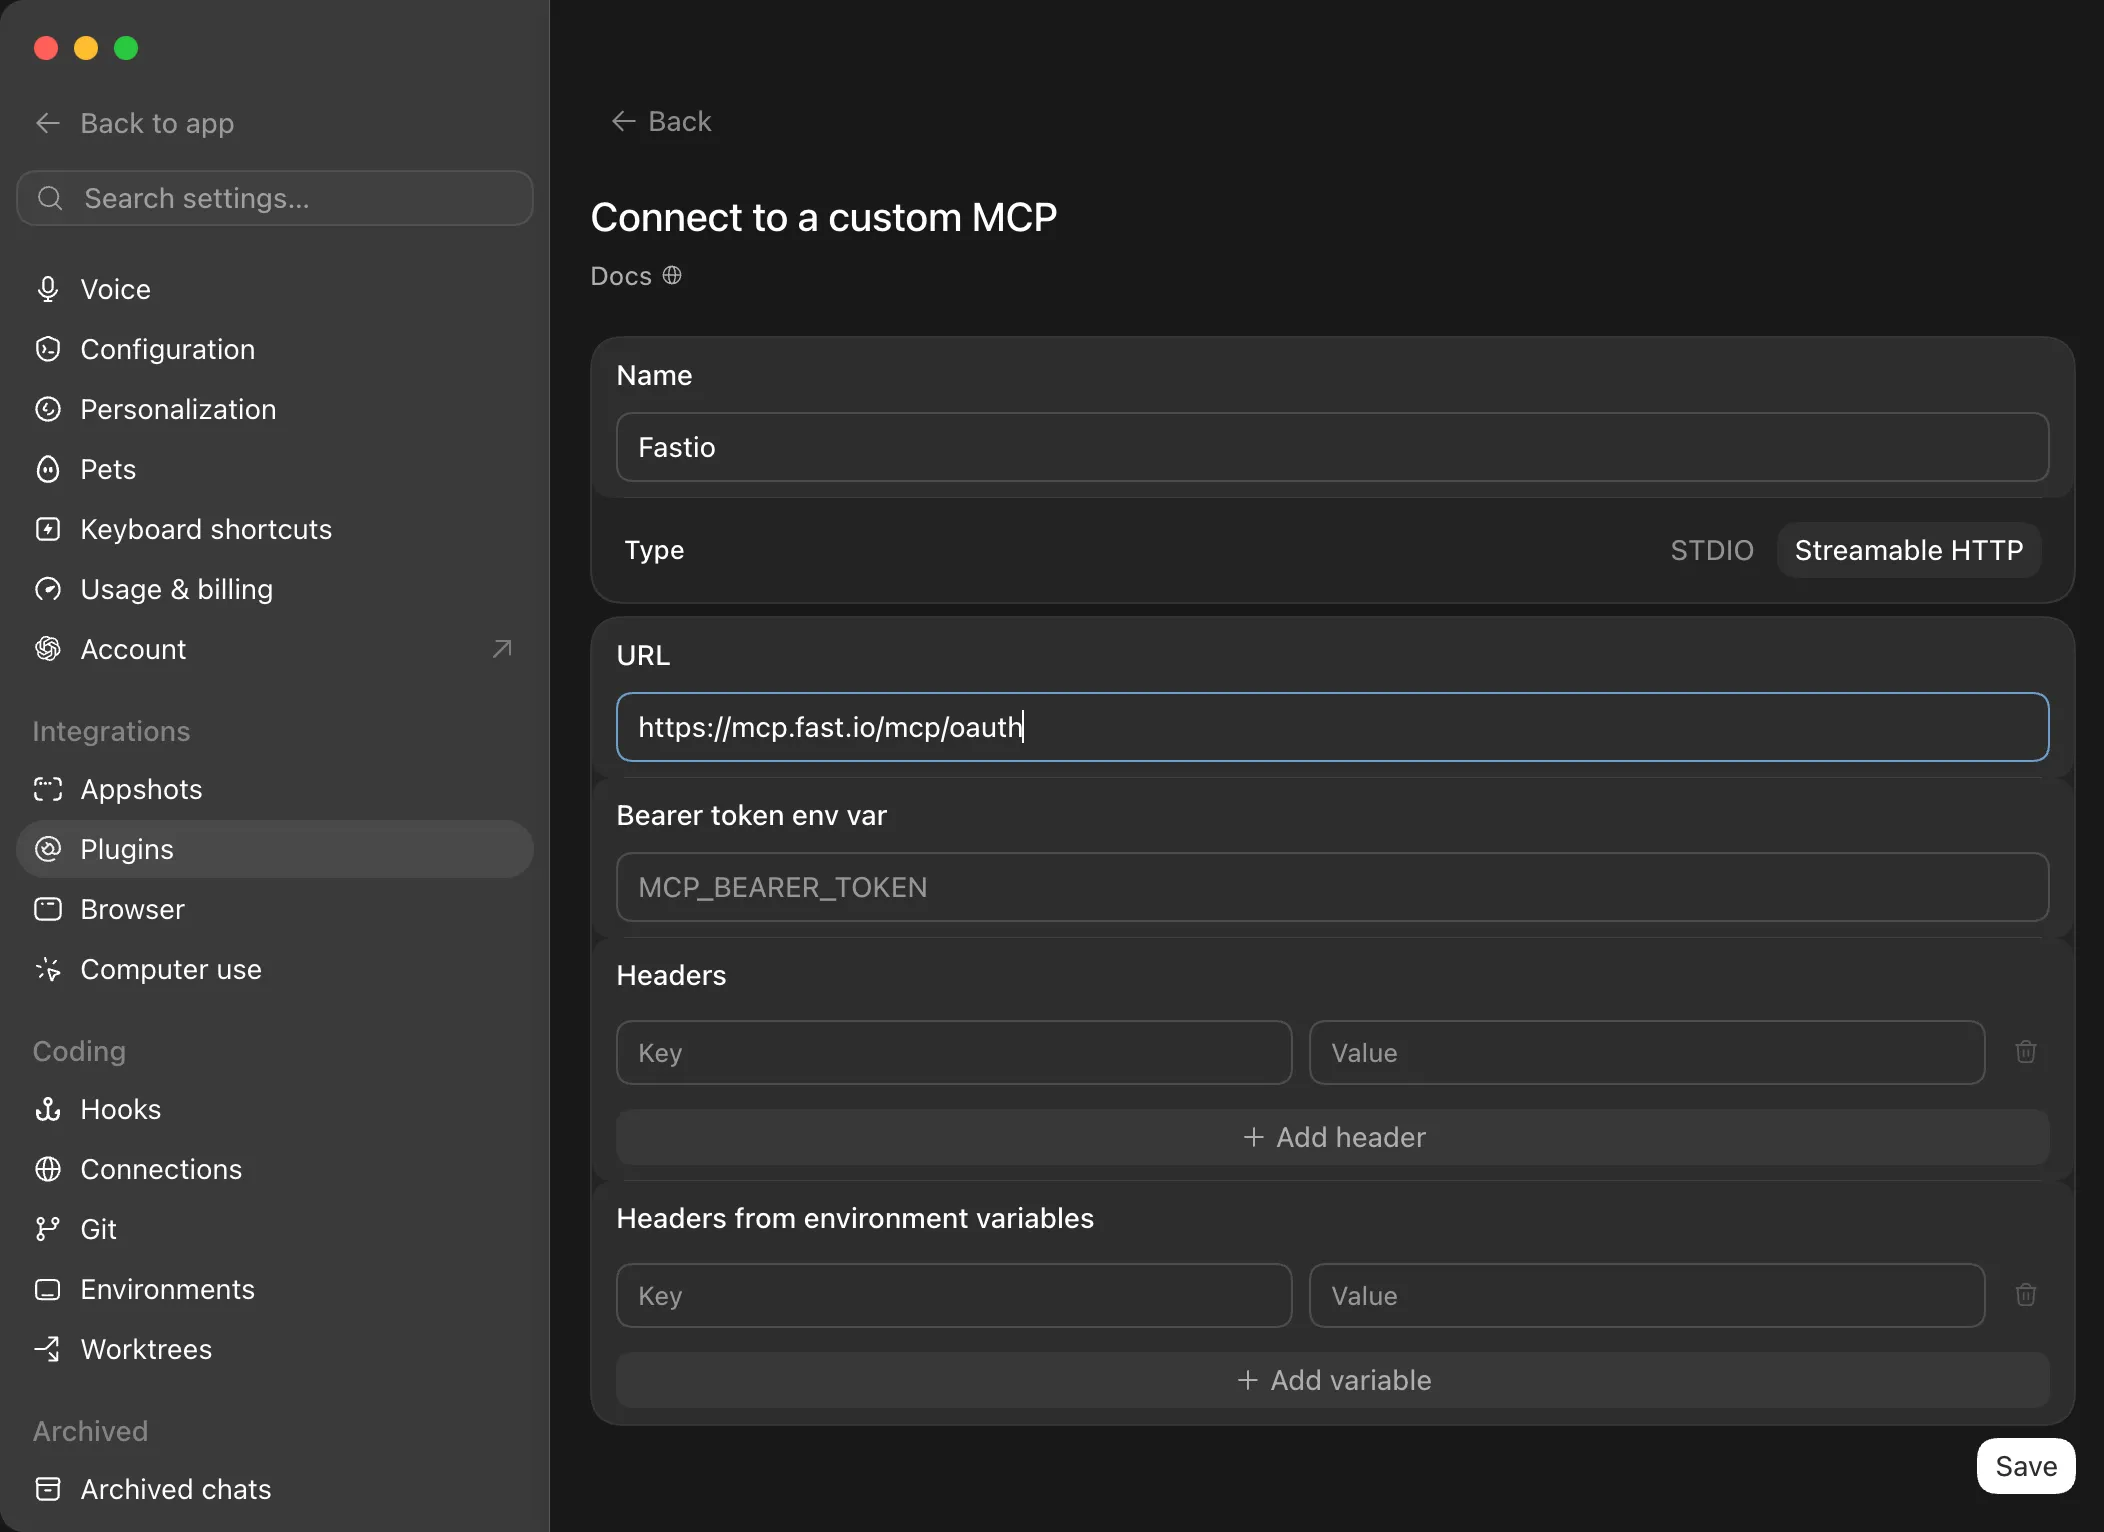
Task: Click the Browser window icon
Action: click(48, 909)
